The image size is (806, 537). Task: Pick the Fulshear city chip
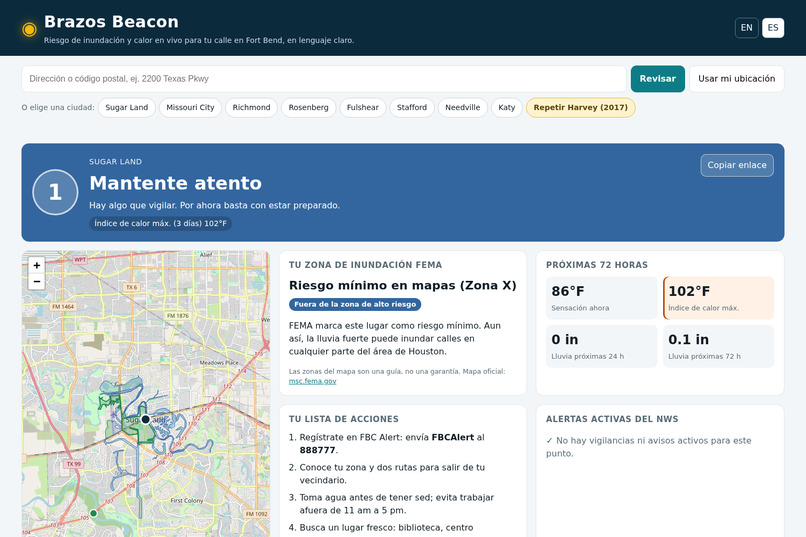362,107
